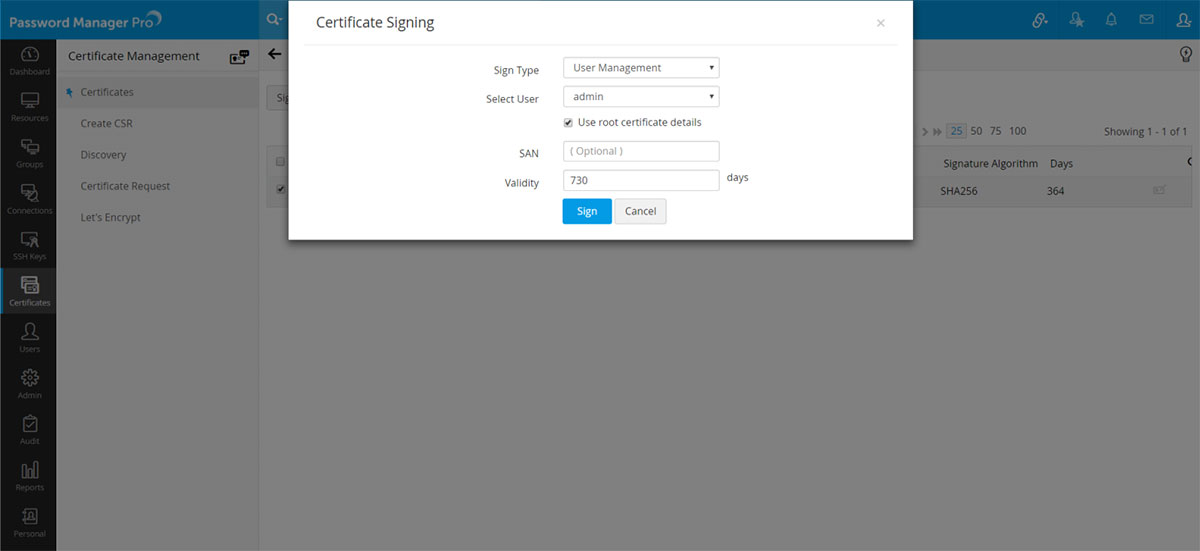Show 25 rows per page

pyautogui.click(x=957, y=131)
